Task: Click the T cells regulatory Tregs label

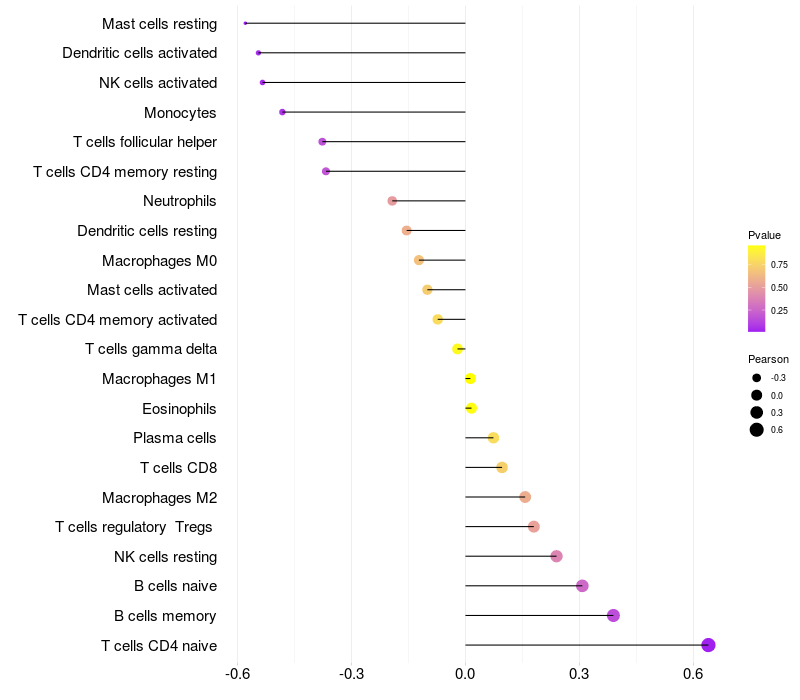Action: tap(134, 527)
